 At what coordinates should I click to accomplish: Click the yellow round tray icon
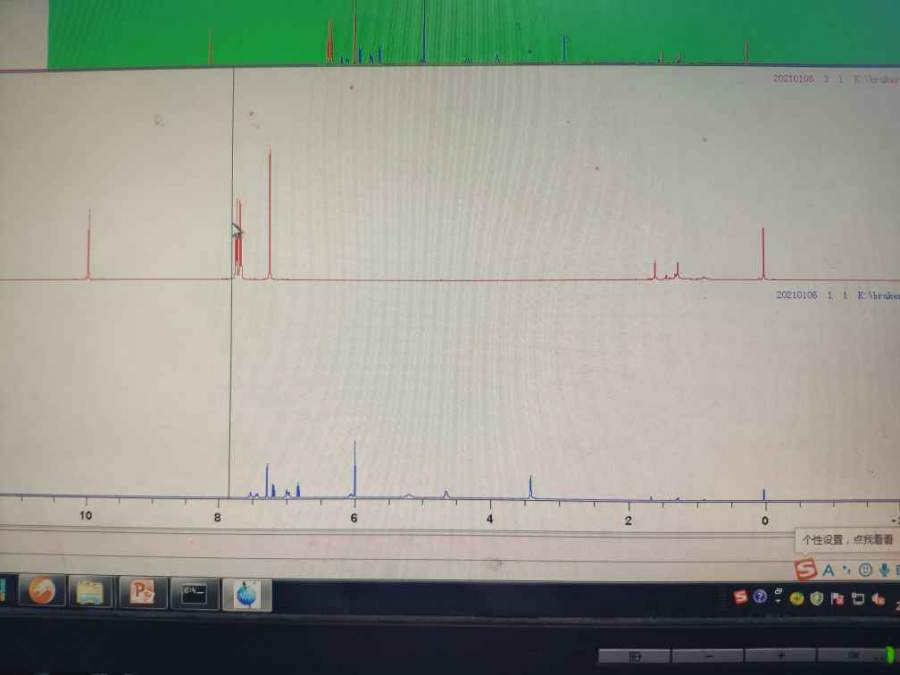coord(797,599)
